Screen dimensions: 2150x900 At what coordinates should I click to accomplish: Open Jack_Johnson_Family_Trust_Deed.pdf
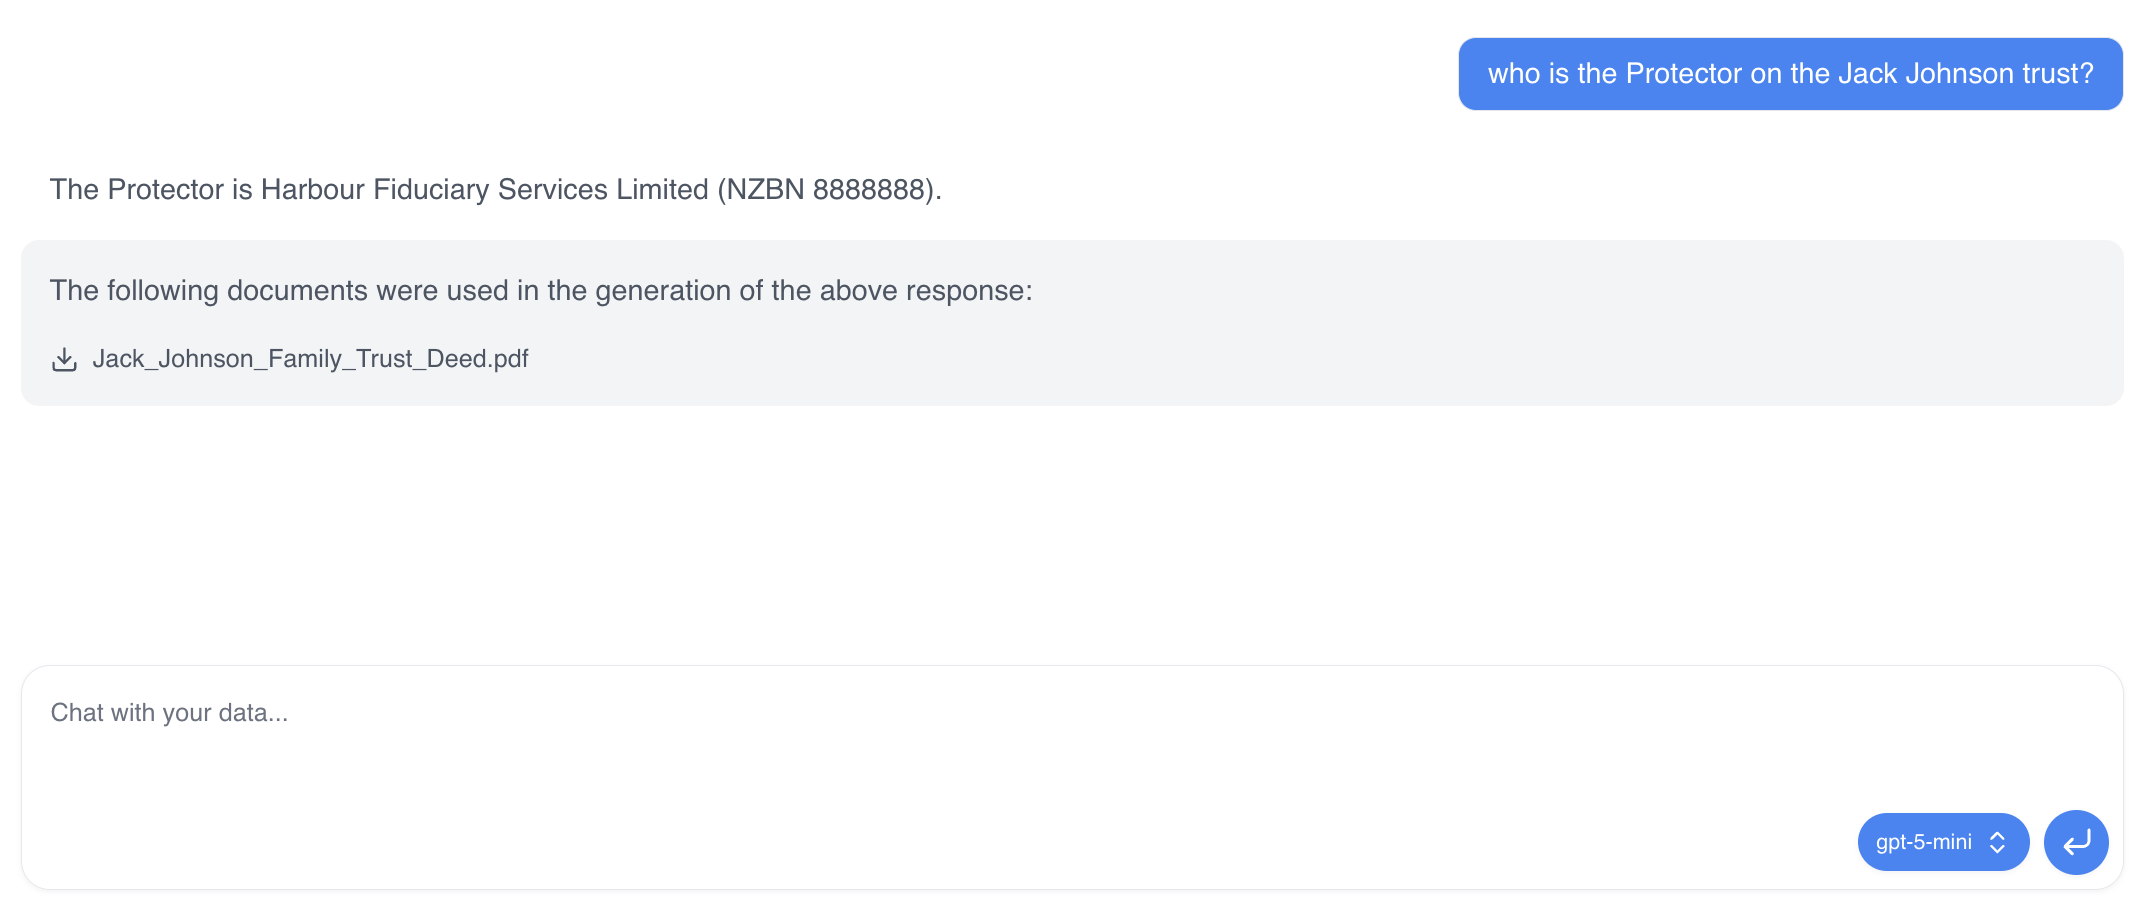(x=311, y=359)
